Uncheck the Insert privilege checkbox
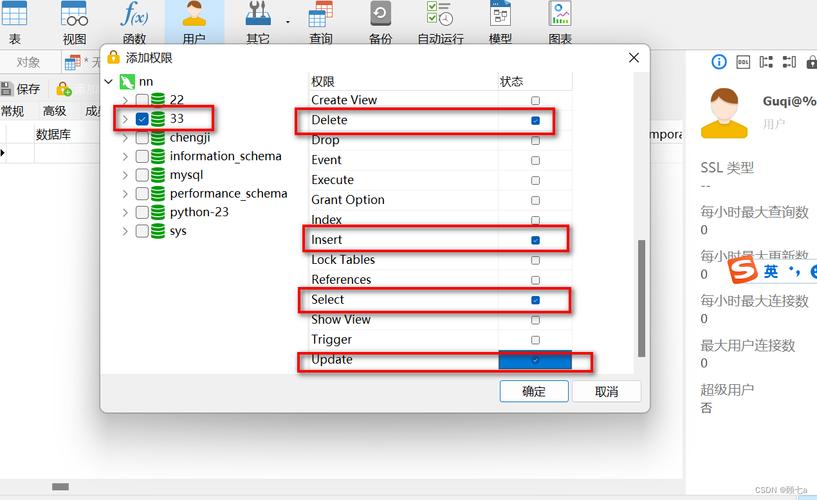Screen dimensions: 817x500 535,240
